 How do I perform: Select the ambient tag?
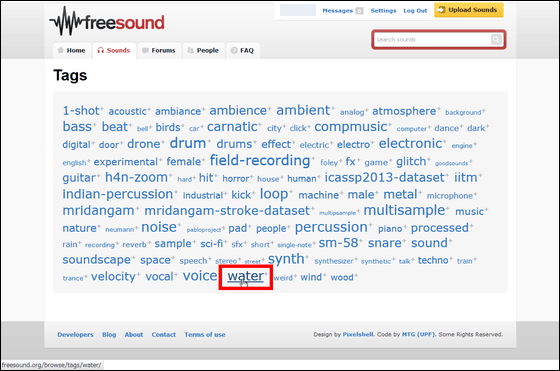coord(303,110)
